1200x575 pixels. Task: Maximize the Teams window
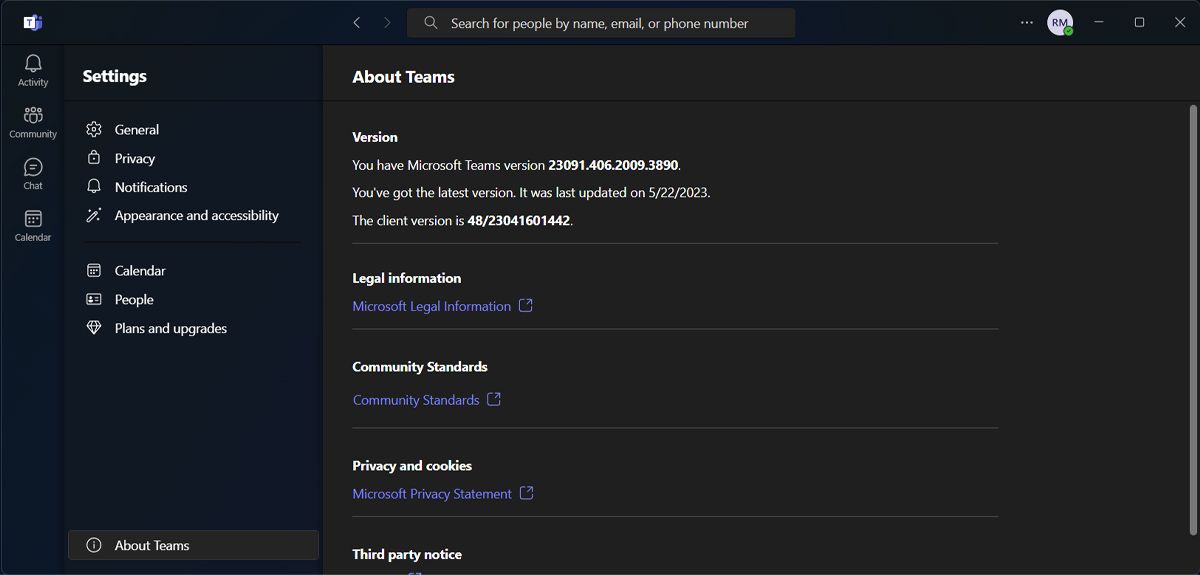coord(1139,22)
